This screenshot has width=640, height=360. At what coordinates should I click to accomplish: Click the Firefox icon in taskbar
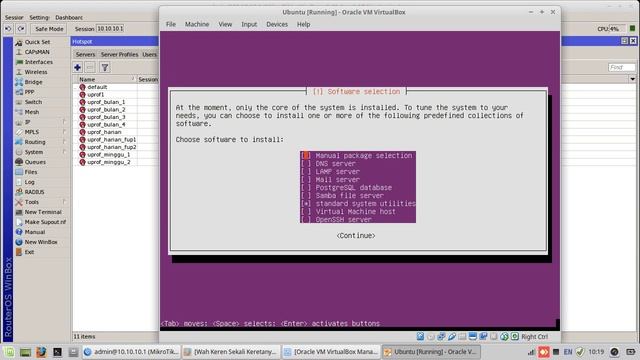(41, 352)
